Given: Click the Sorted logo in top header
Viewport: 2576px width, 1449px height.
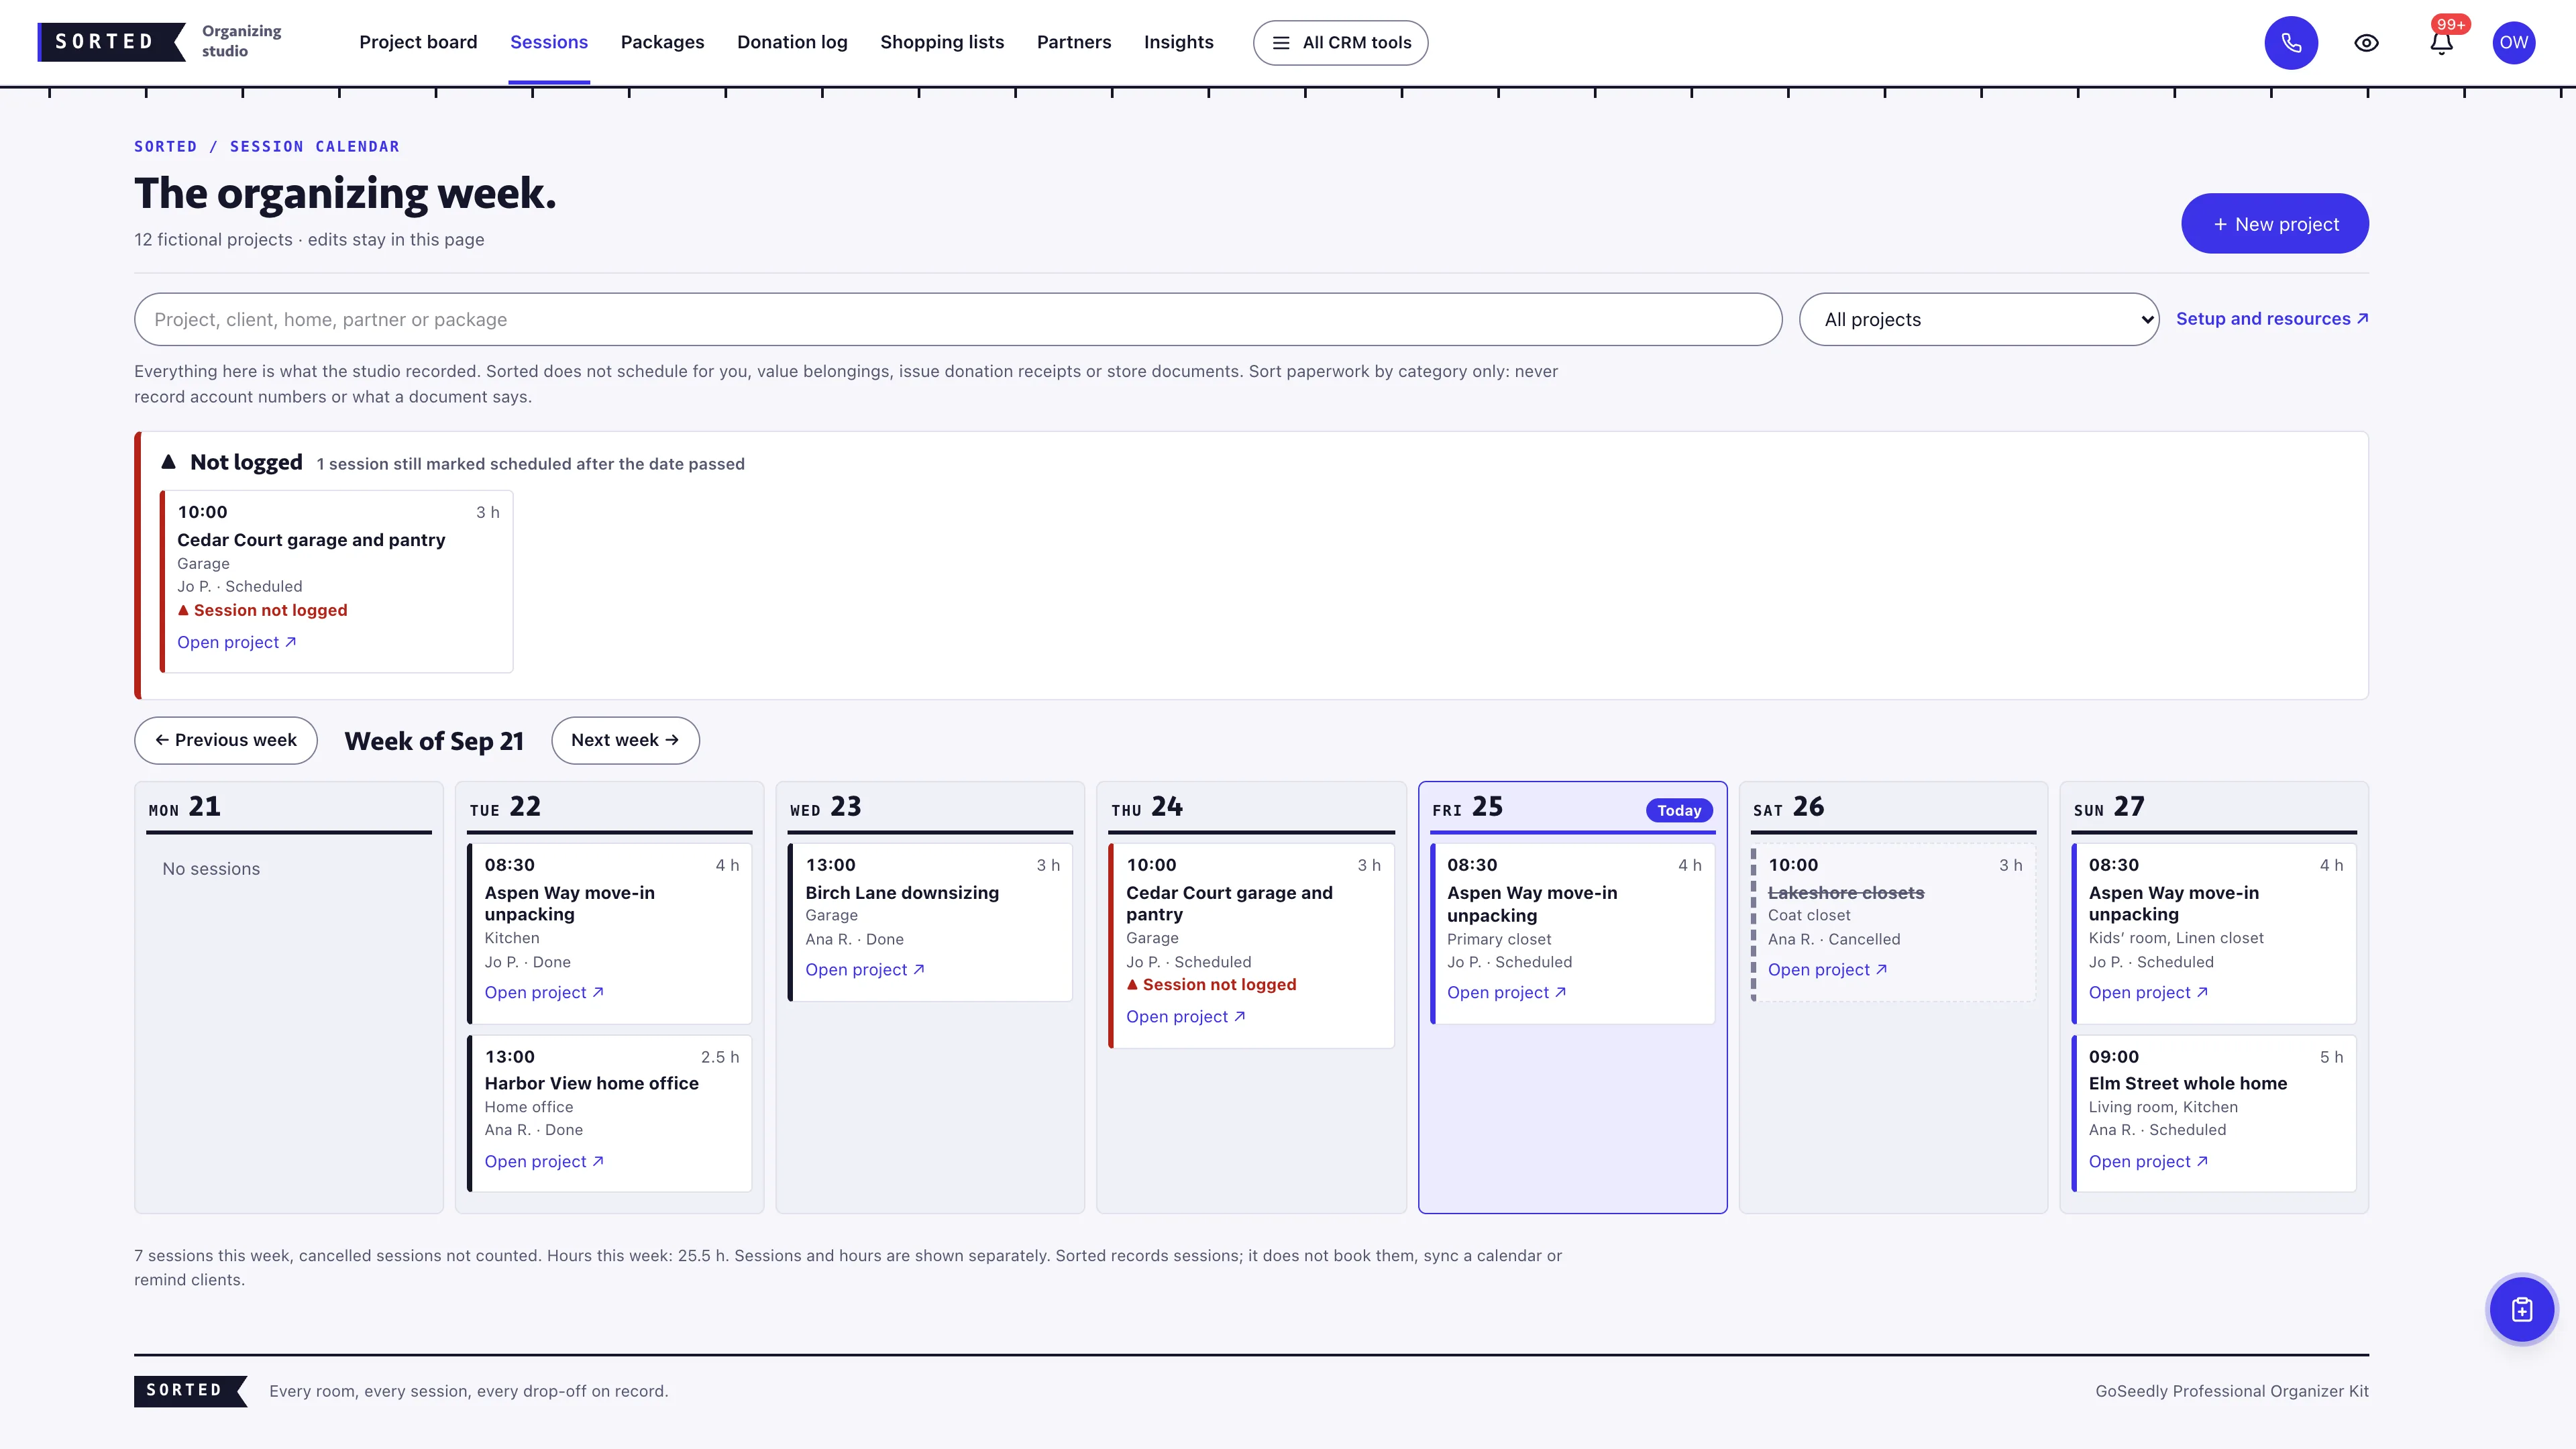Looking at the screenshot, I should 111,42.
